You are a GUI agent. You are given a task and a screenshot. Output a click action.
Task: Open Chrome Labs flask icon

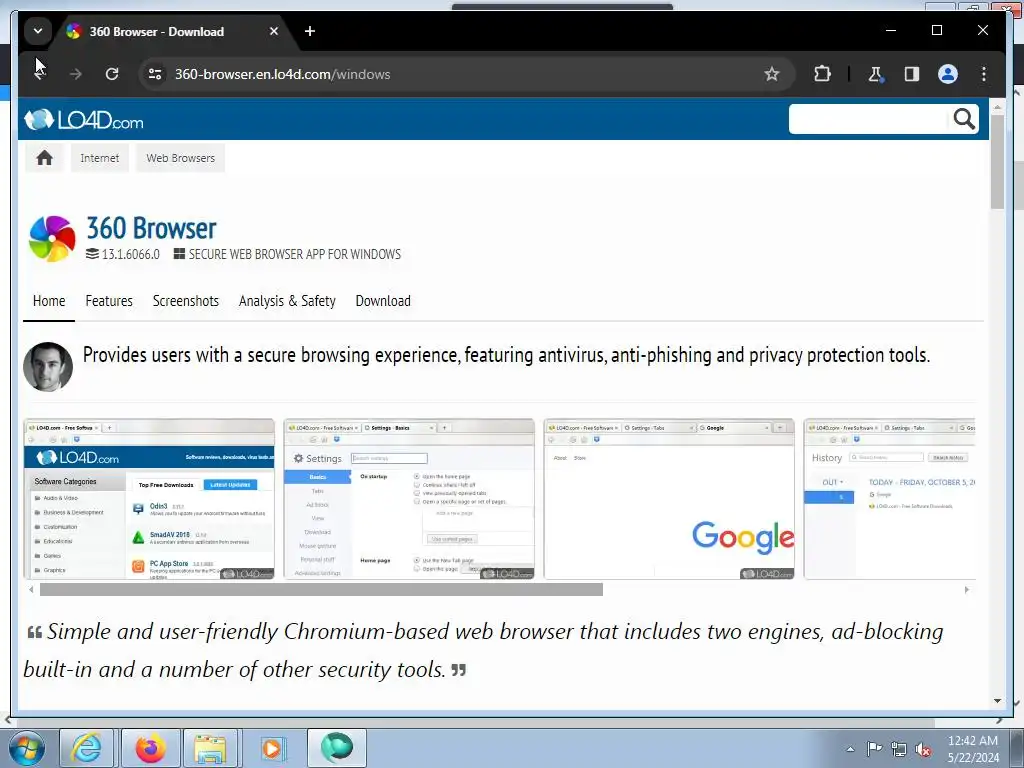pyautogui.click(x=876, y=74)
